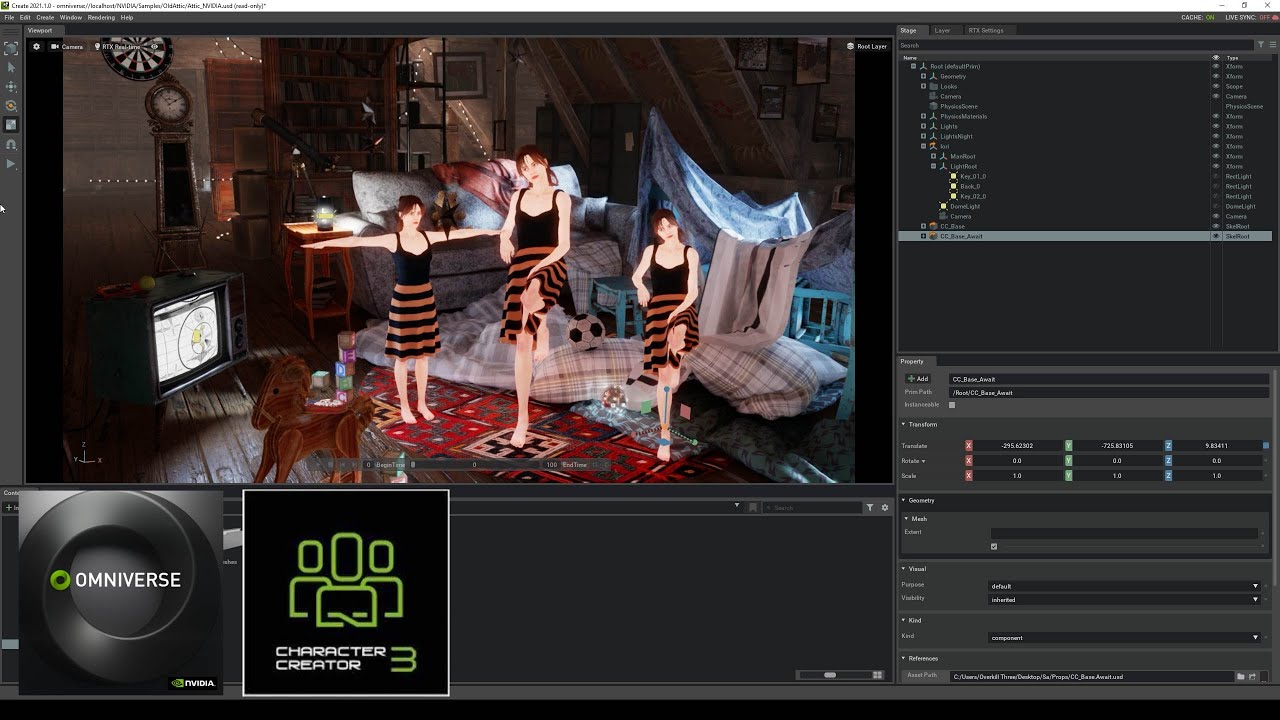Toggle visibility of Lights prim

coord(1216,126)
